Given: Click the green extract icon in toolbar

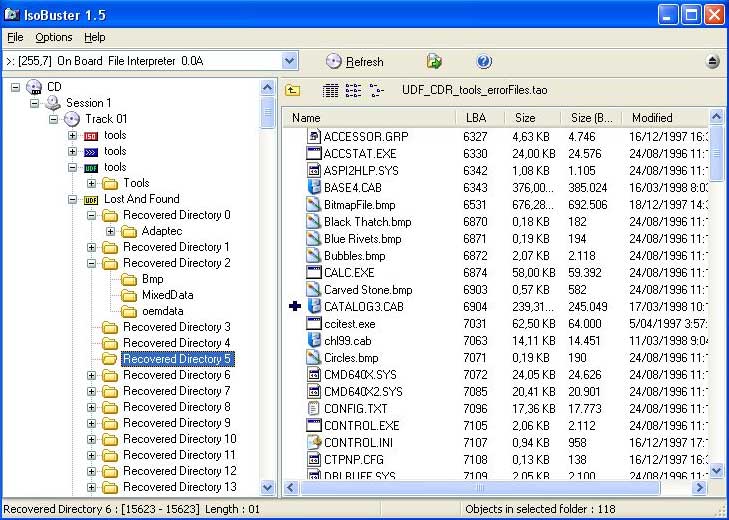Looking at the screenshot, I should pyautogui.click(x=434, y=61).
